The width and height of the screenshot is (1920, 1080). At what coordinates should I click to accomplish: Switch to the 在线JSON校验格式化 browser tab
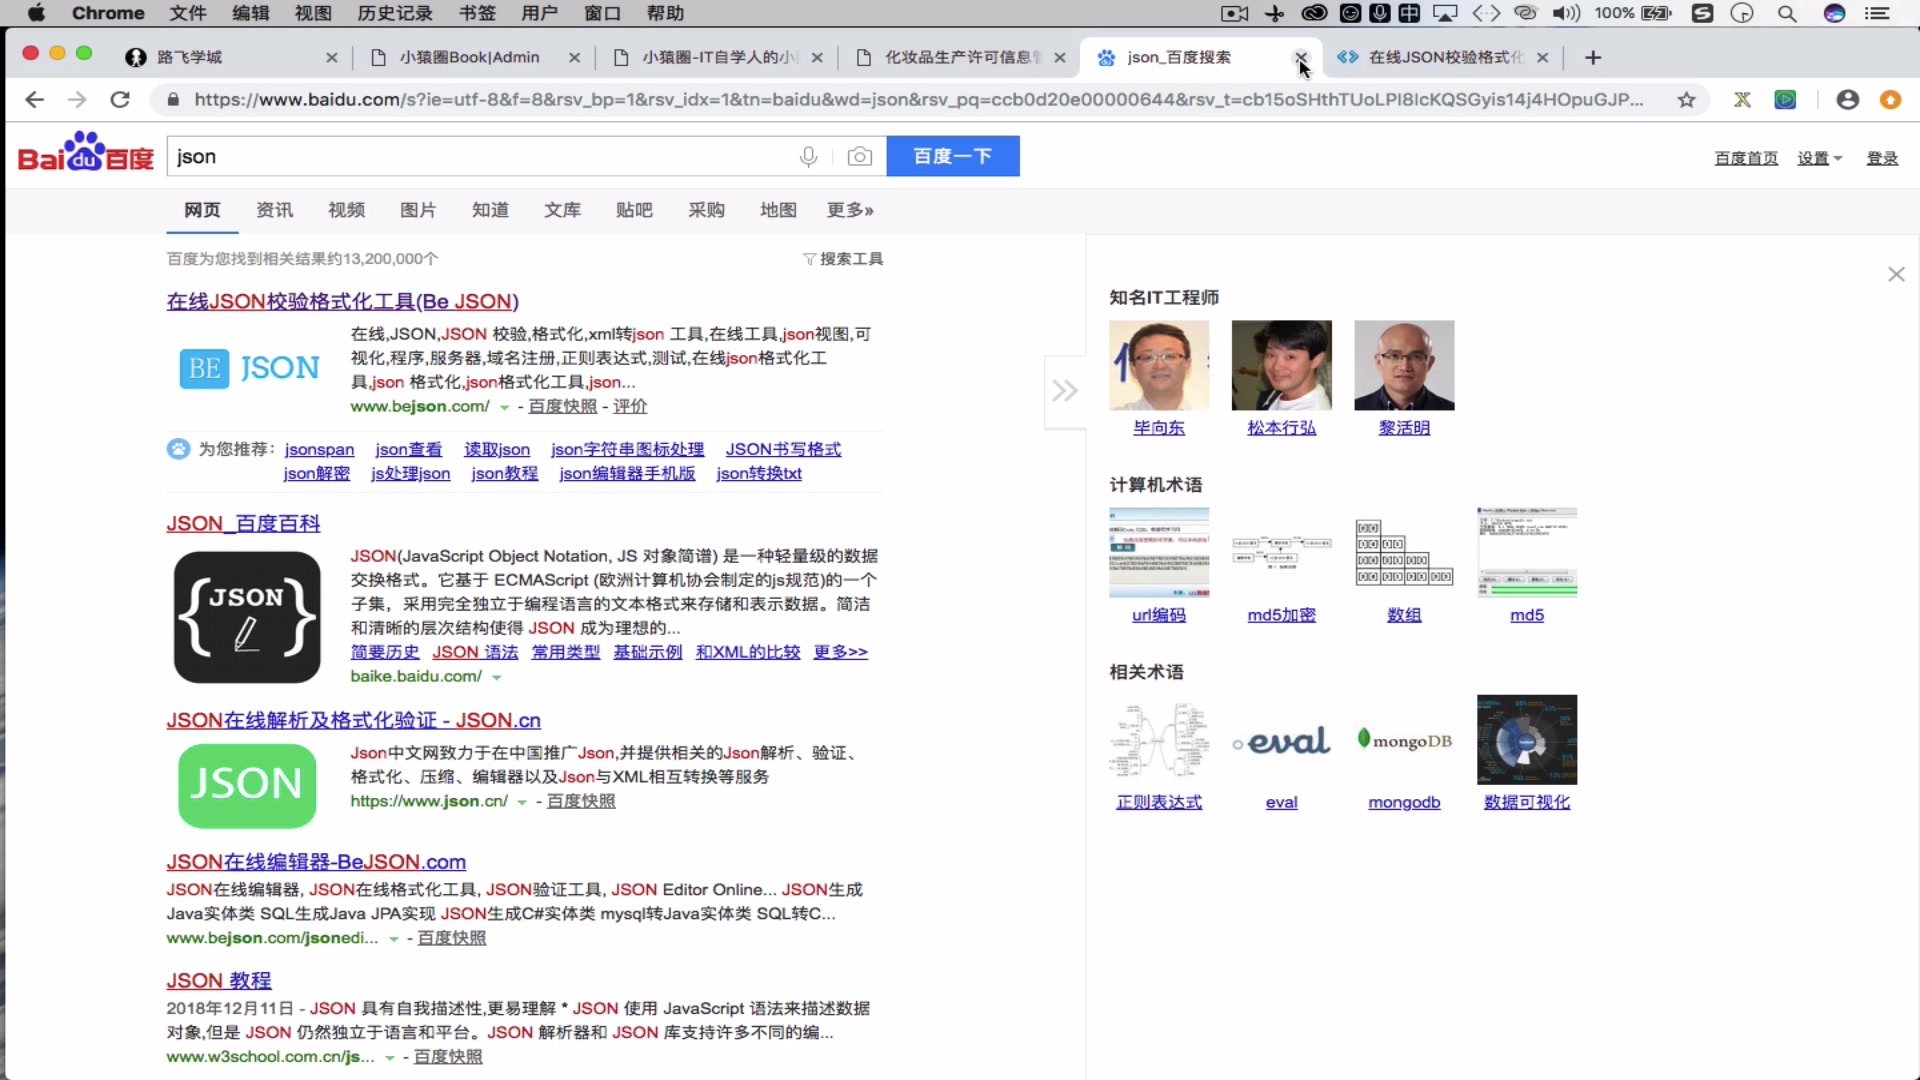click(1437, 57)
